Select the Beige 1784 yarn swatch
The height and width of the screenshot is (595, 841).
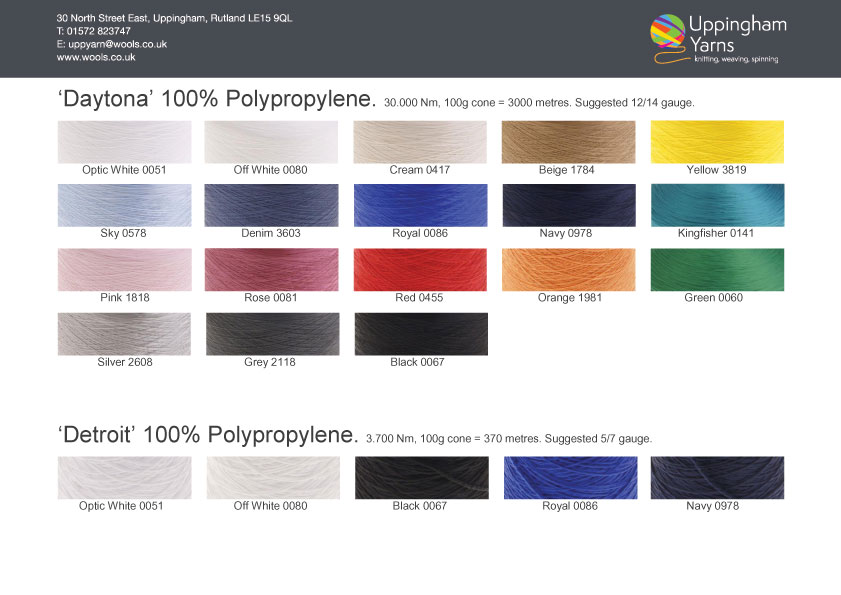tap(568, 141)
